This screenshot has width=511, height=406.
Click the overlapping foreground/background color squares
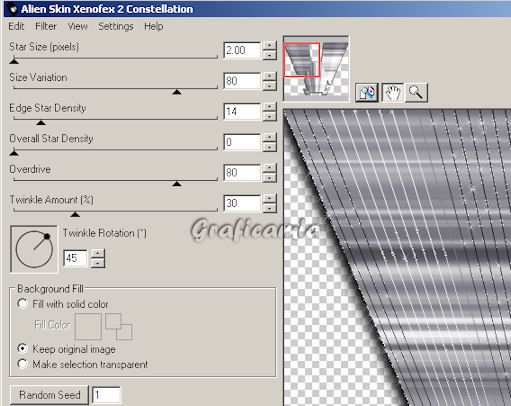click(119, 326)
